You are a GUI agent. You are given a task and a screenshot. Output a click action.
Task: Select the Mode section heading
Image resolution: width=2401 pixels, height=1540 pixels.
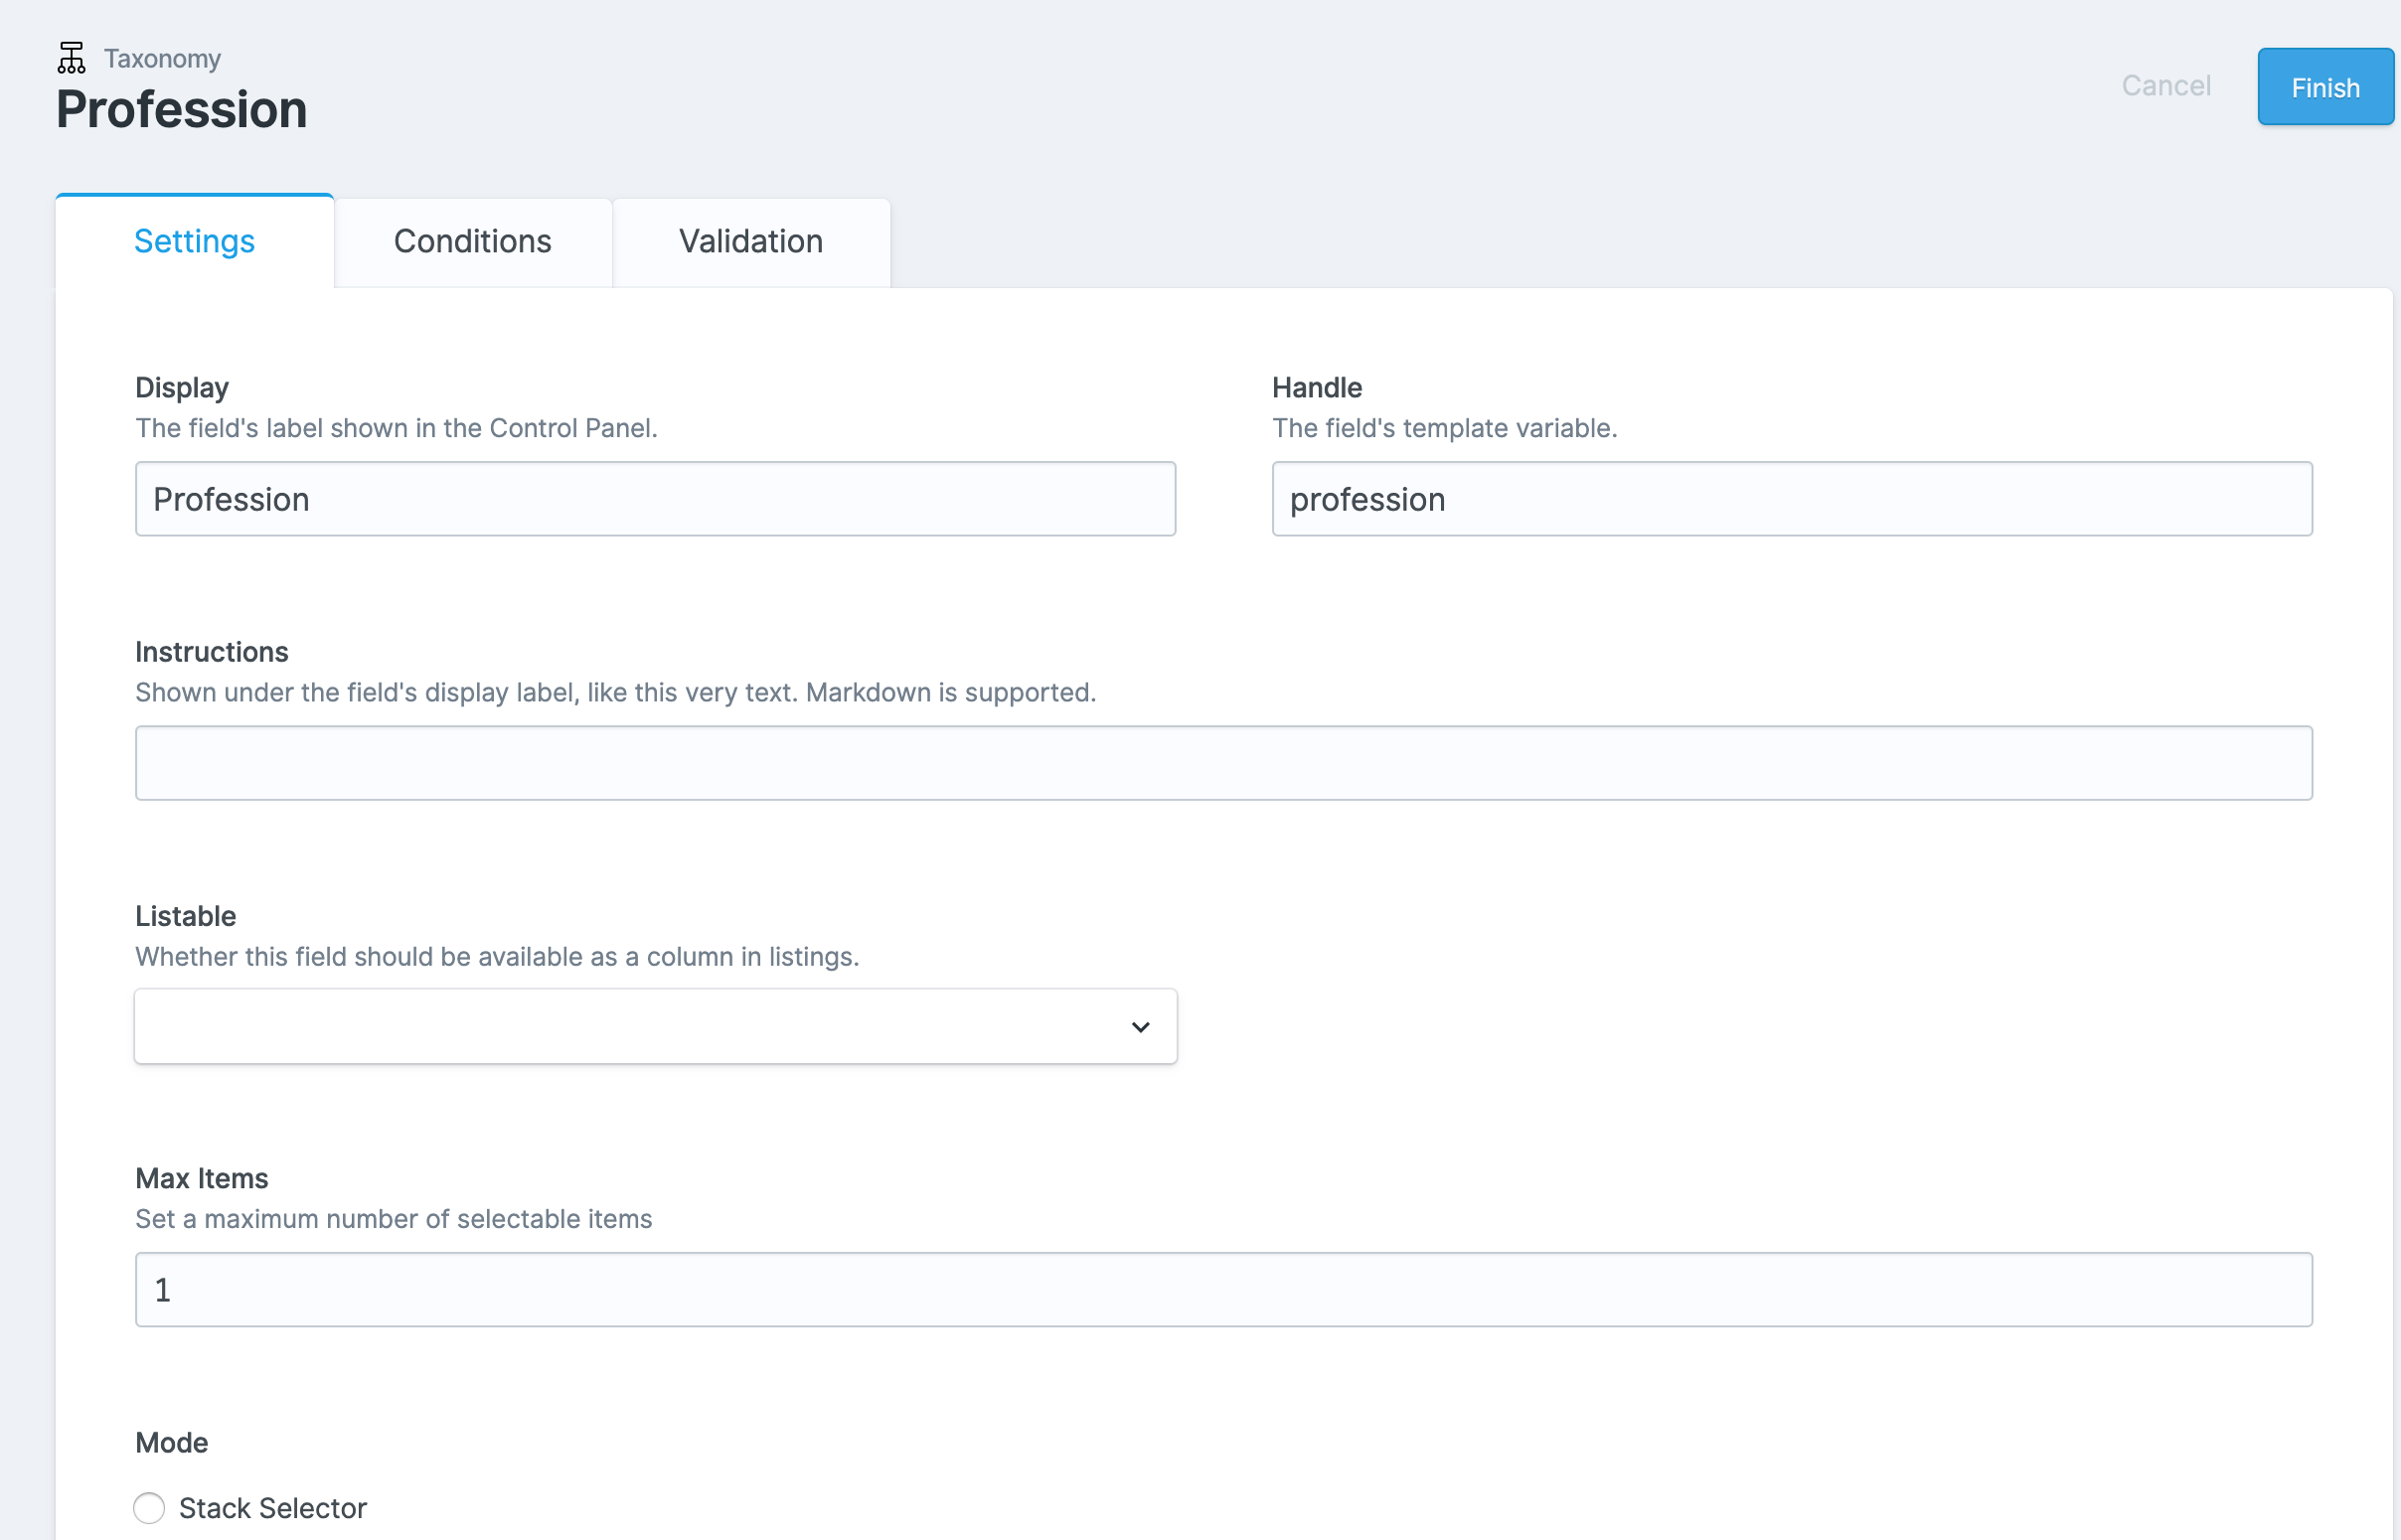[x=171, y=1442]
